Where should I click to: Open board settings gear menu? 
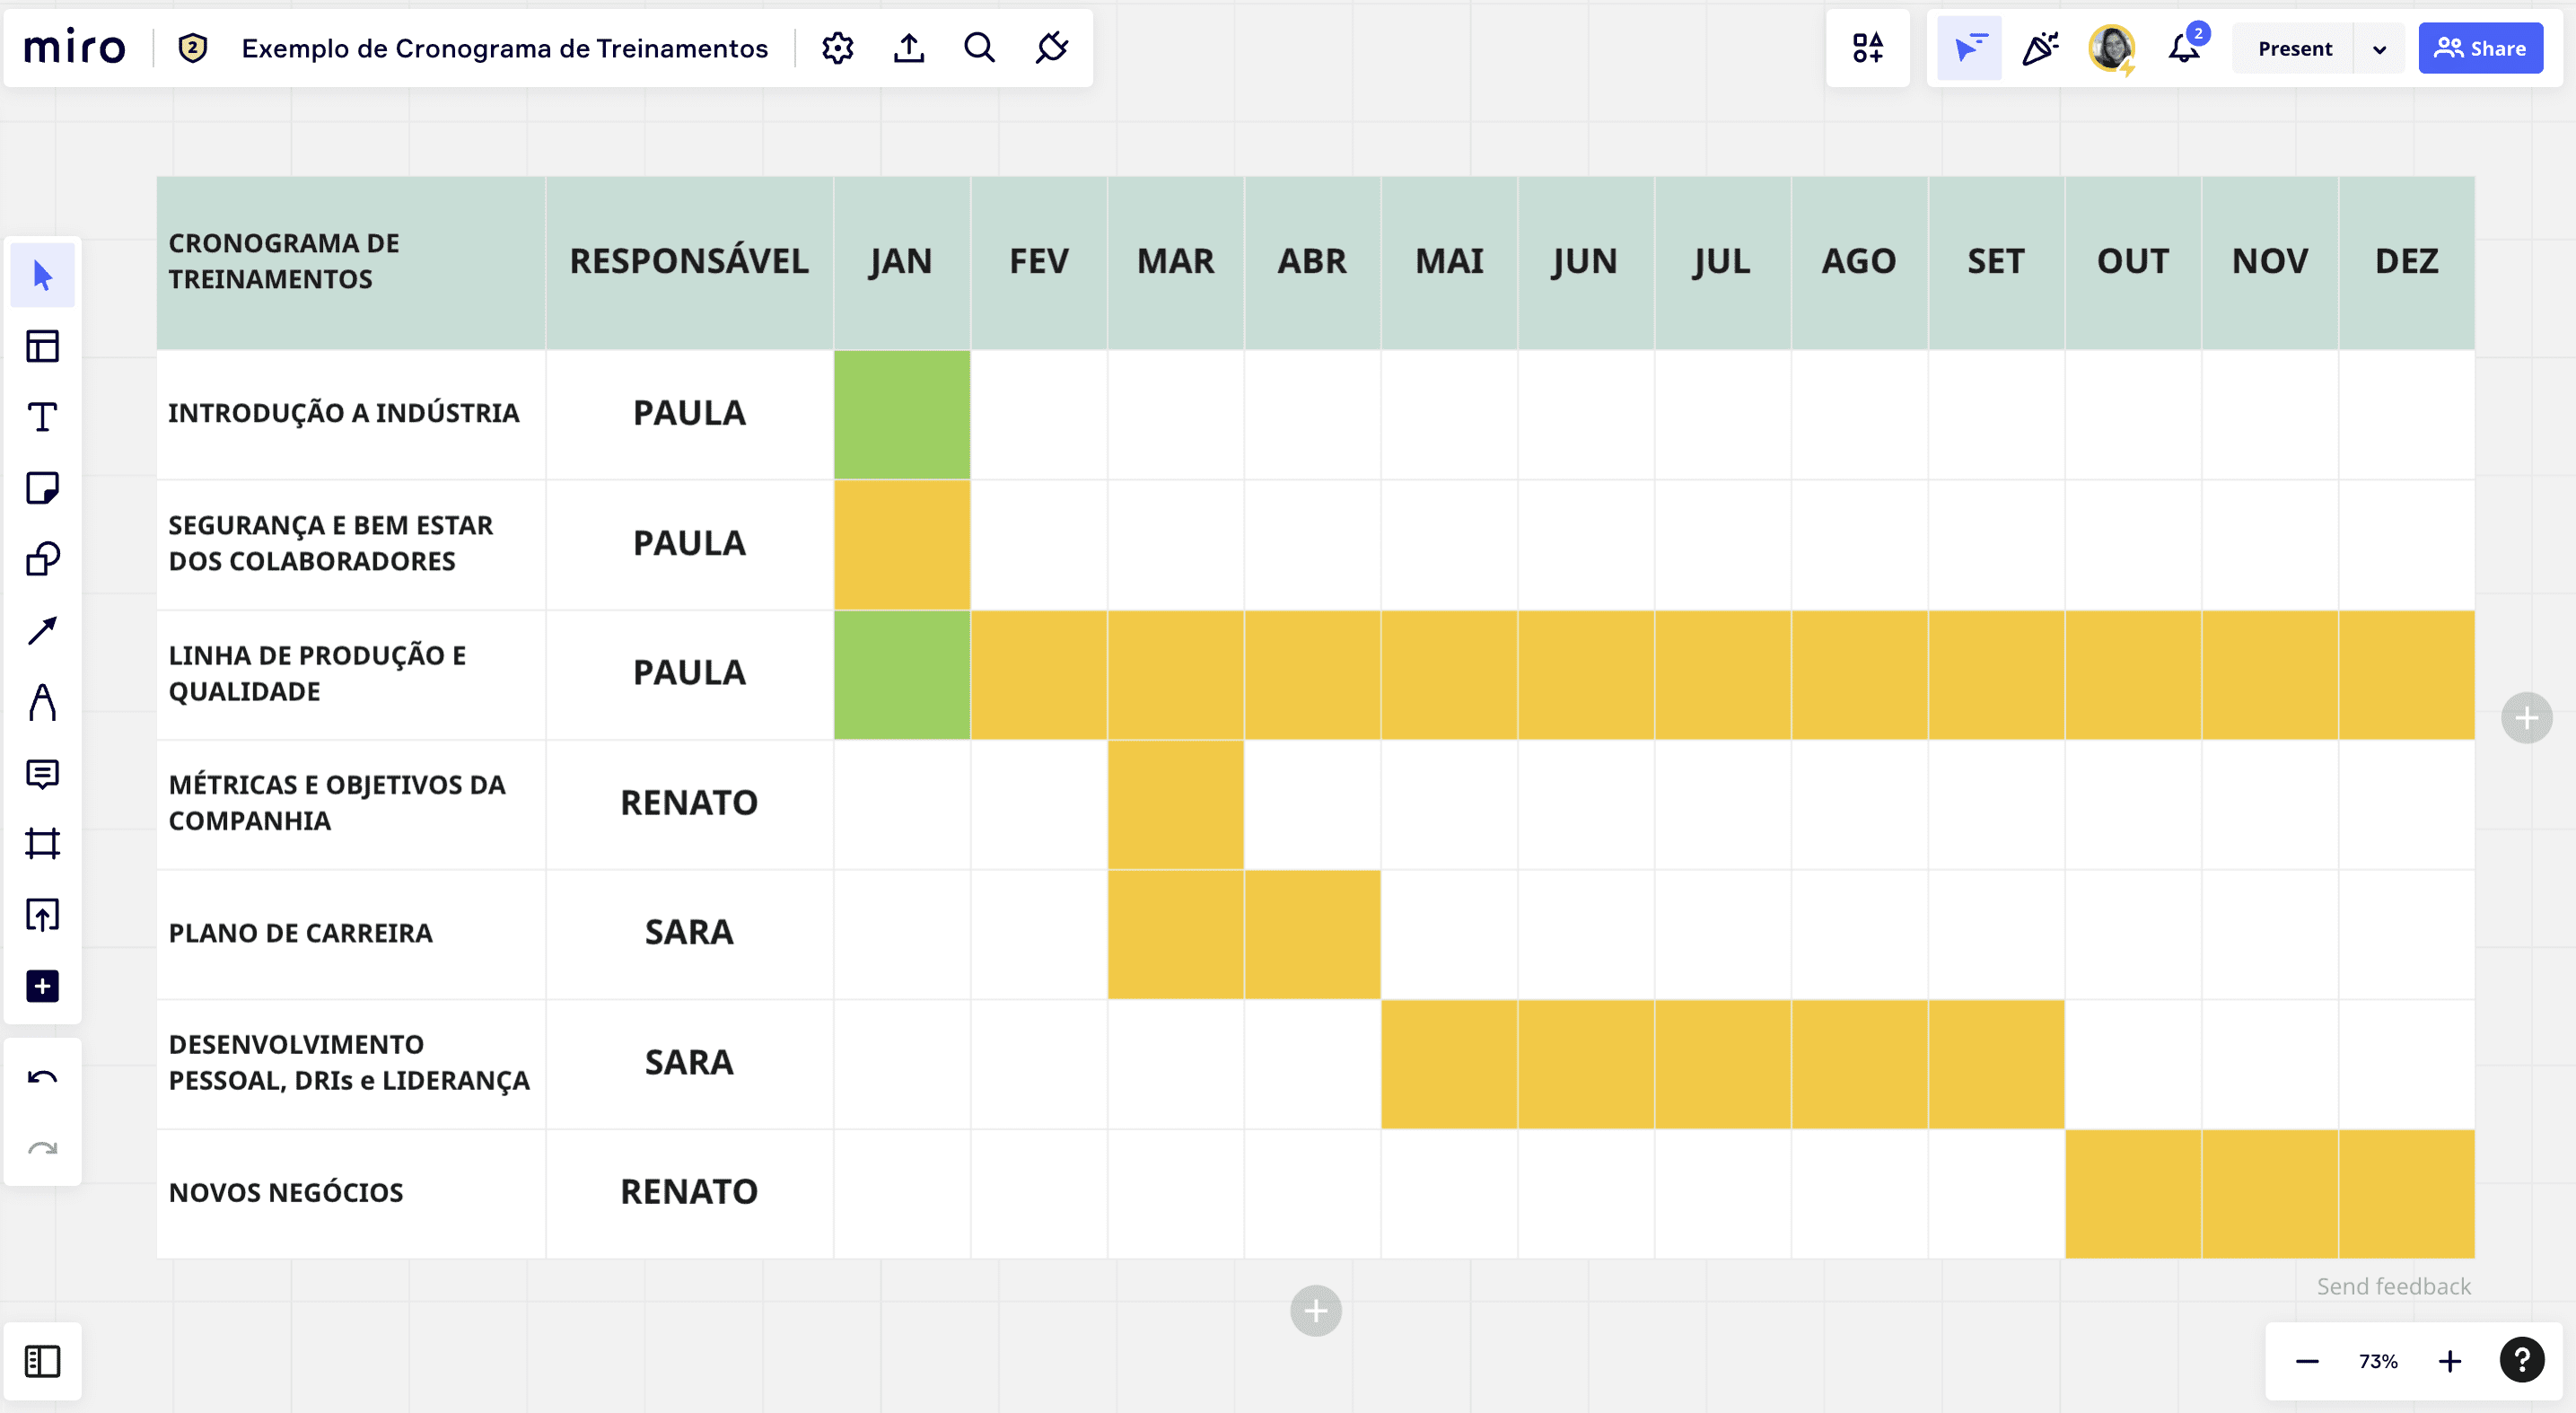837,48
